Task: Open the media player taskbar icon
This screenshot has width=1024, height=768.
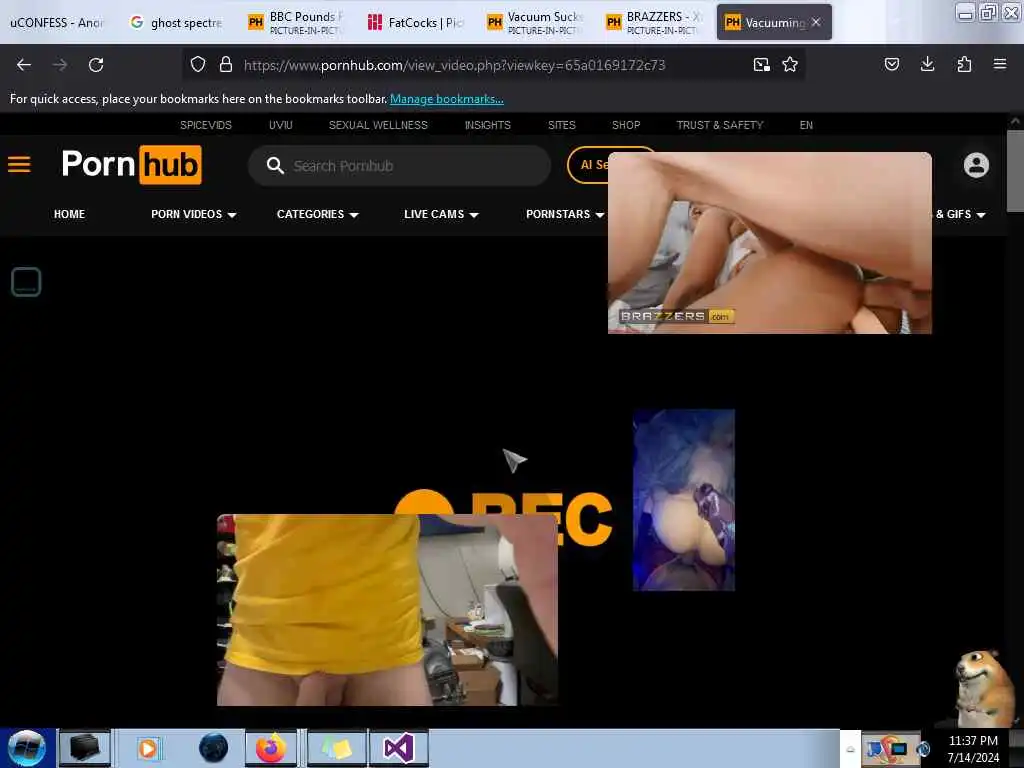Action: pyautogui.click(x=148, y=748)
